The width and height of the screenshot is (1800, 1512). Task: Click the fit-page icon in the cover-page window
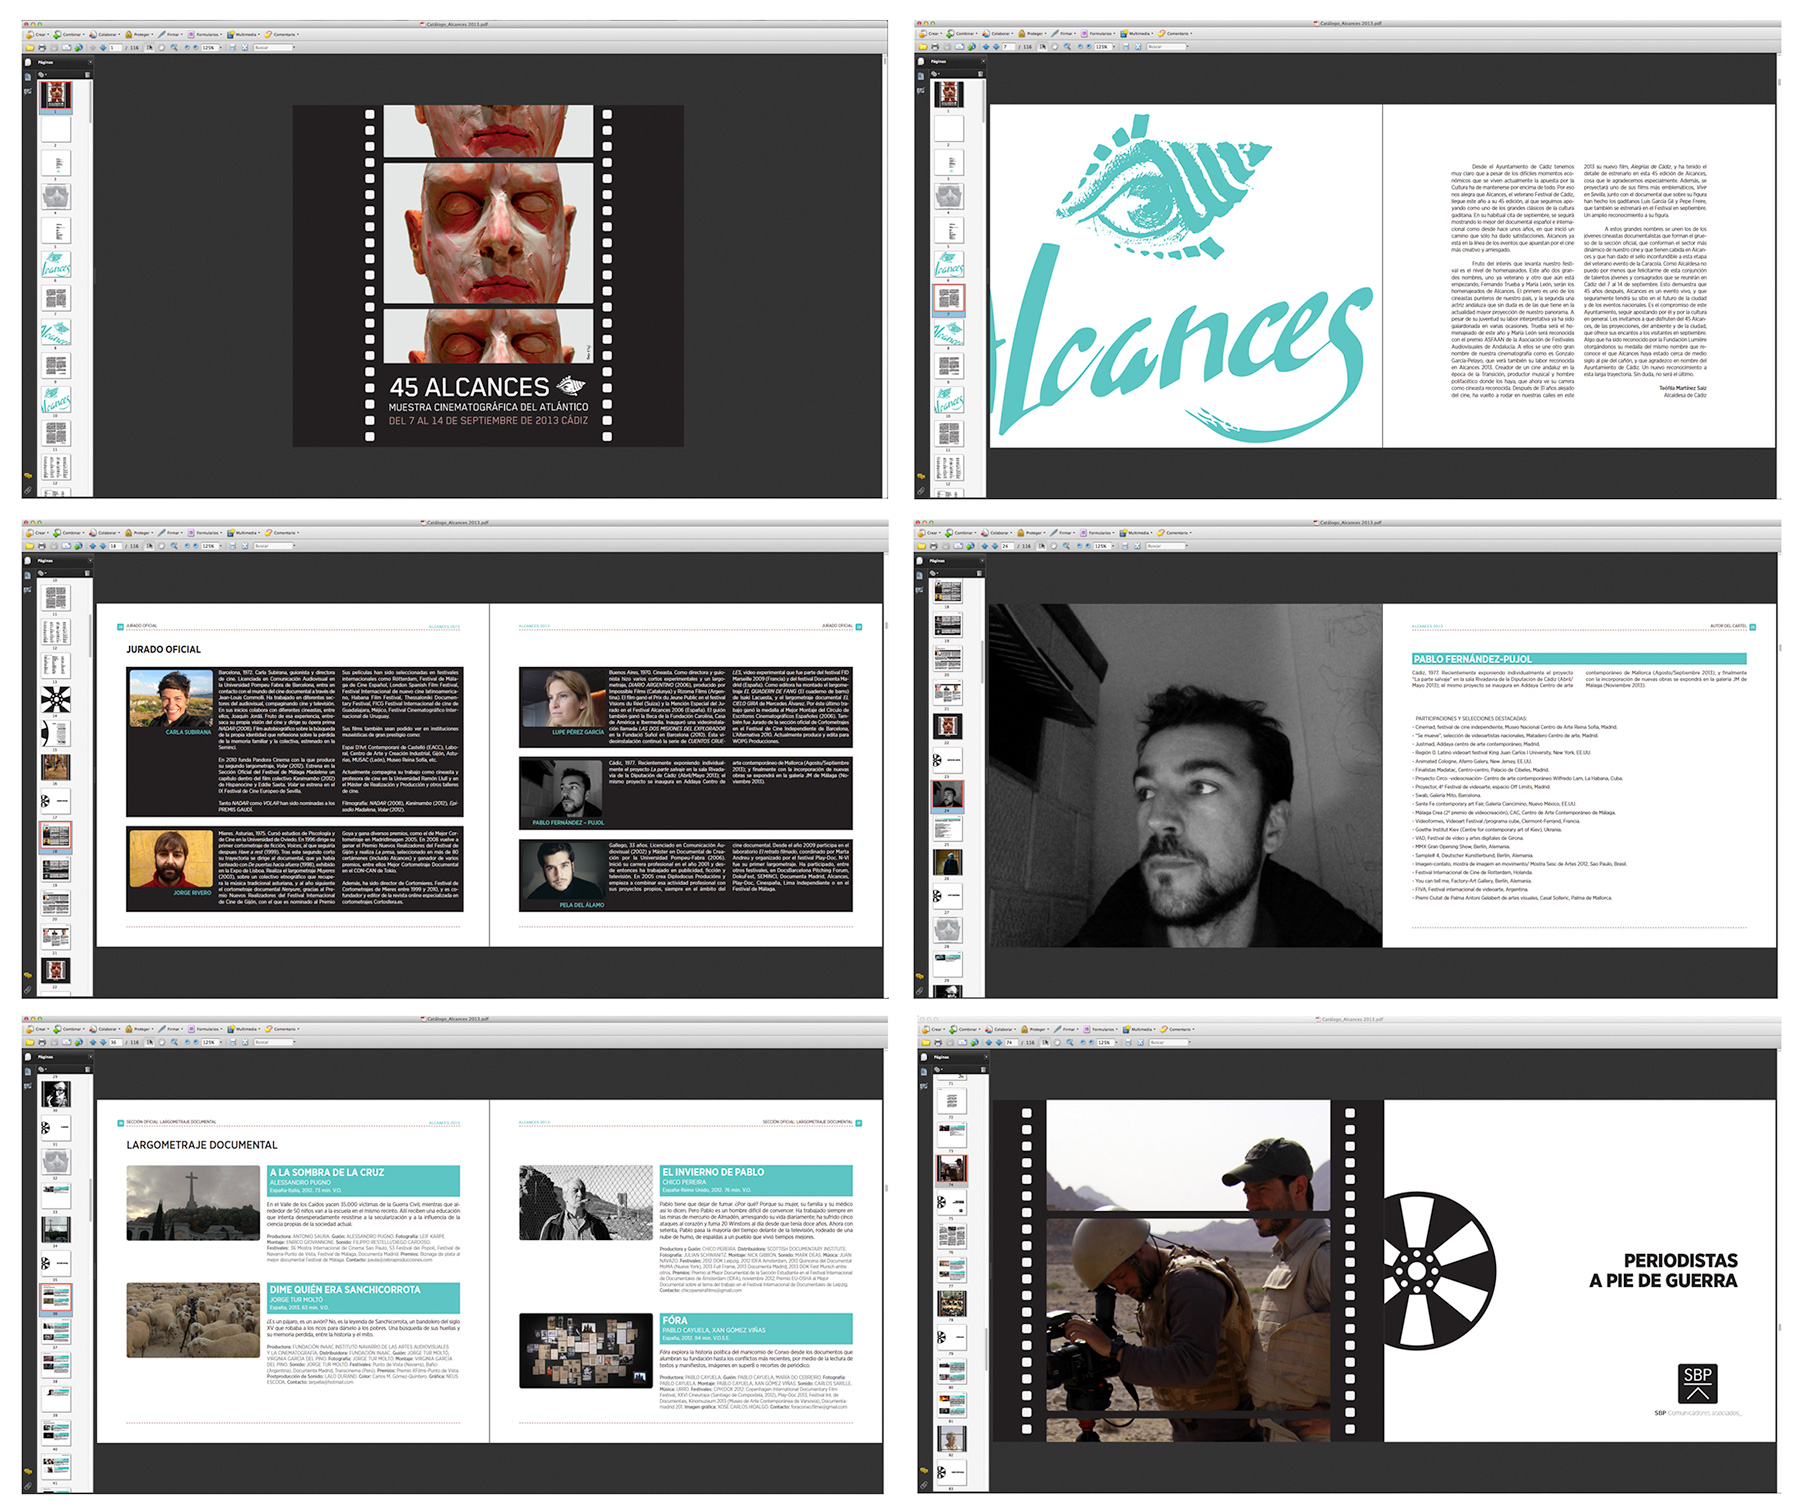pos(233,47)
